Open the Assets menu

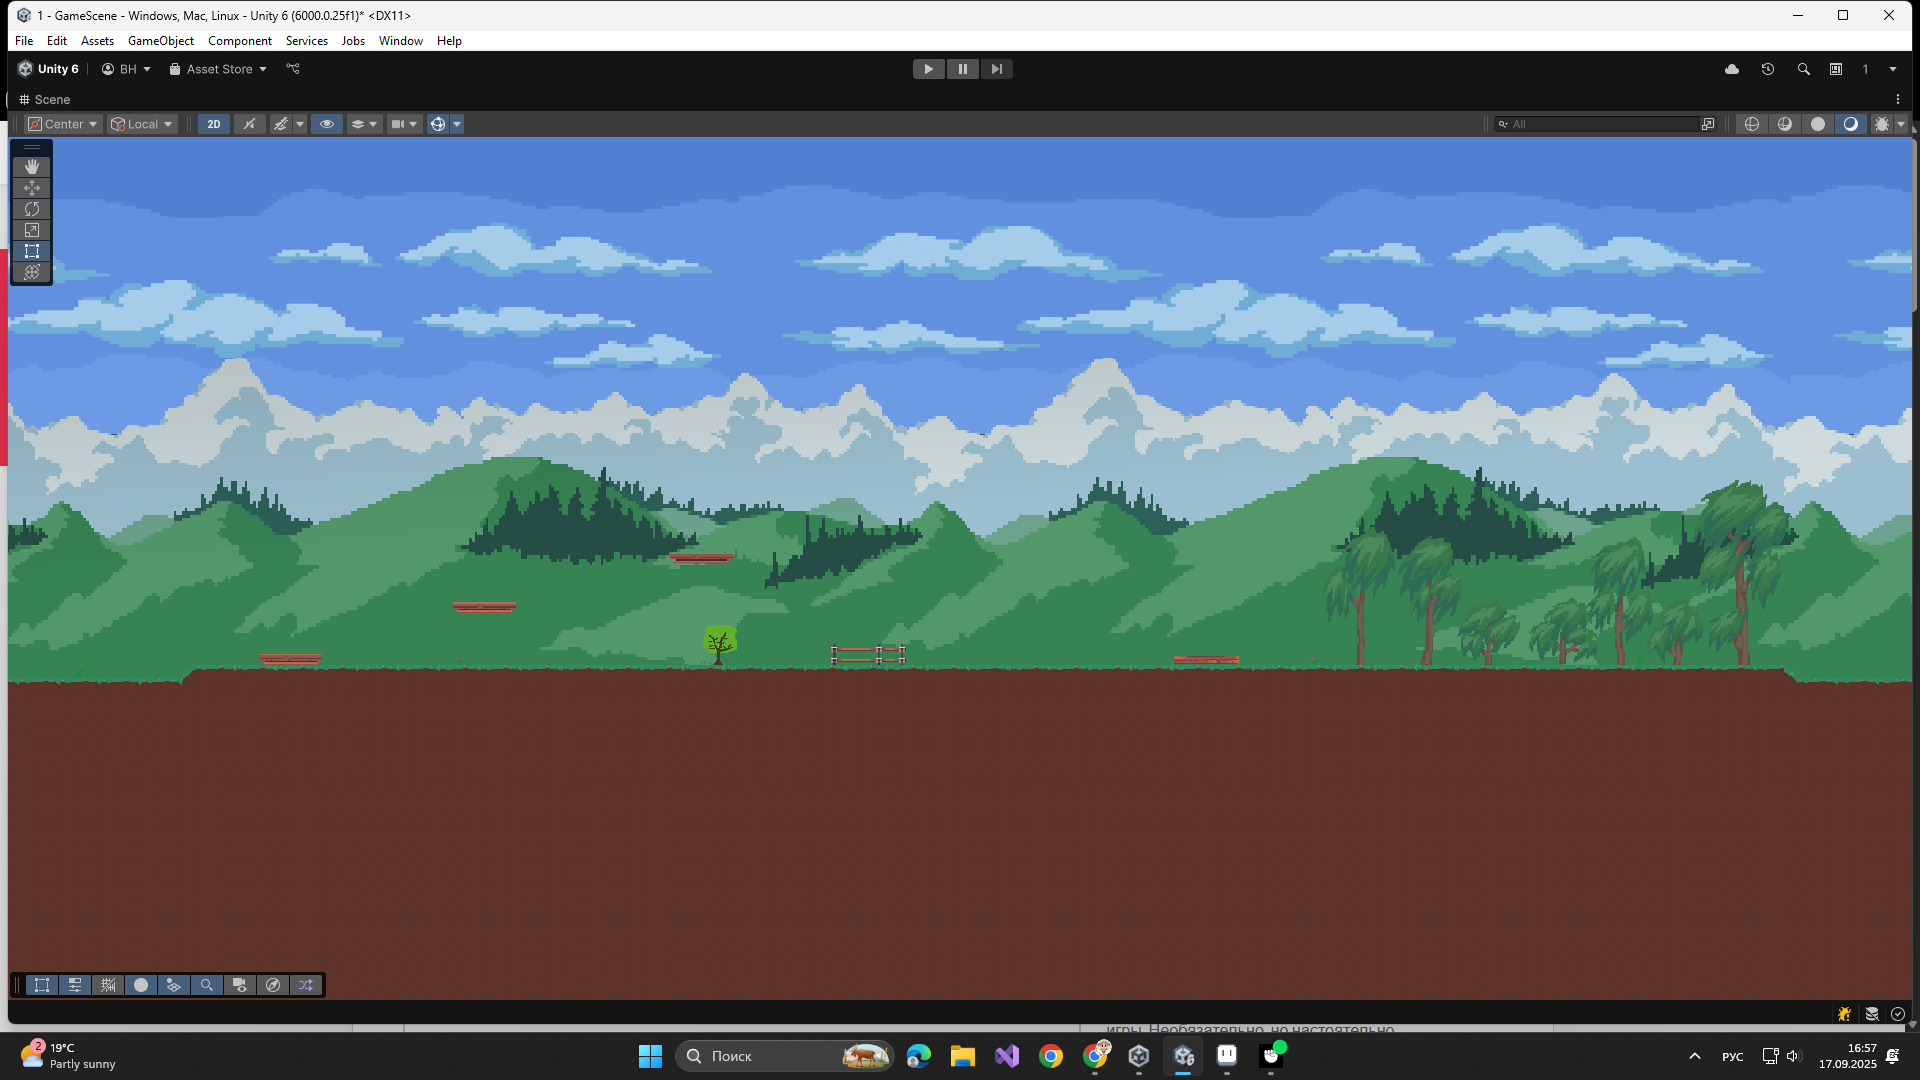[97, 41]
